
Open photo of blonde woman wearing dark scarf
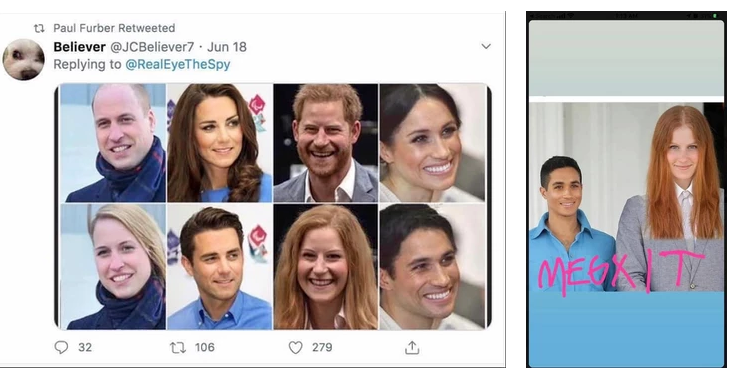pyautogui.click(x=113, y=266)
